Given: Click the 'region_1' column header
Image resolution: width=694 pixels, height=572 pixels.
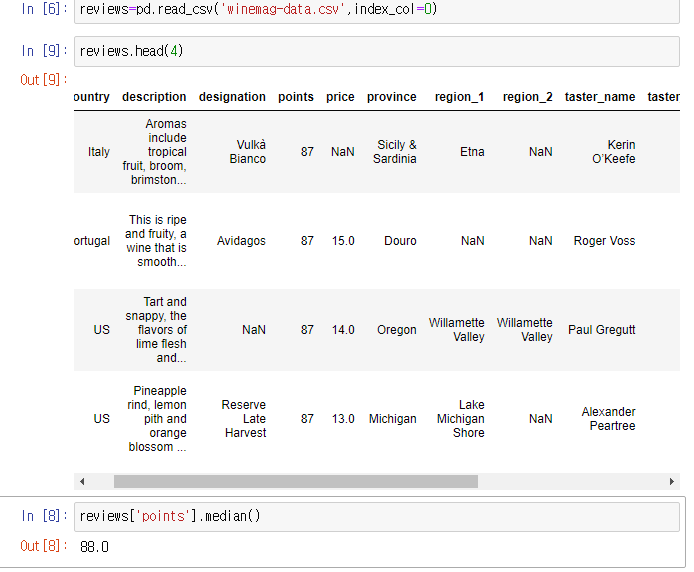Looking at the screenshot, I should [459, 97].
